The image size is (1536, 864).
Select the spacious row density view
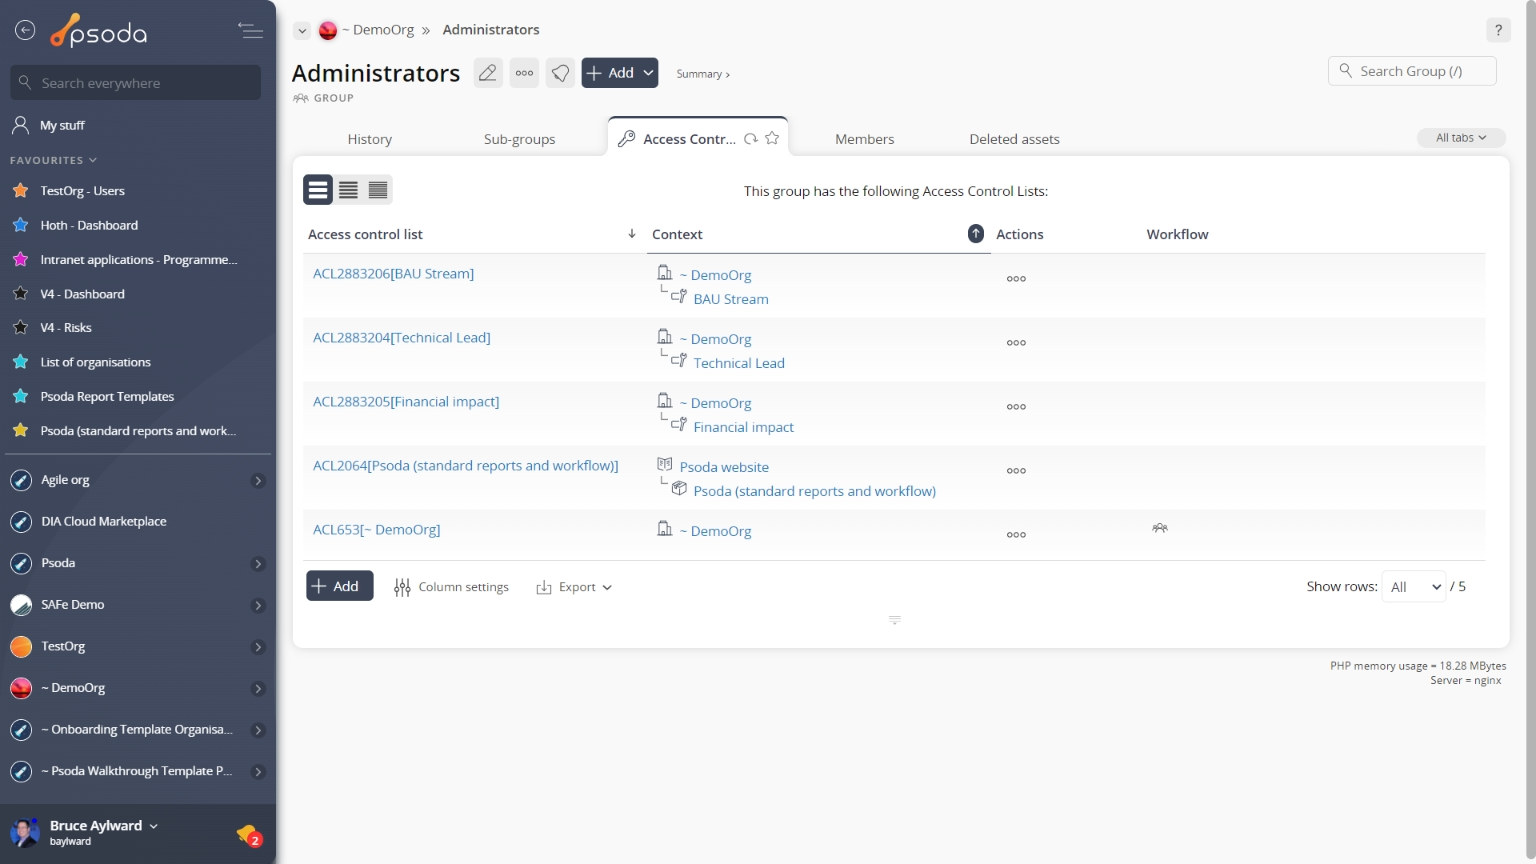tap(318, 190)
